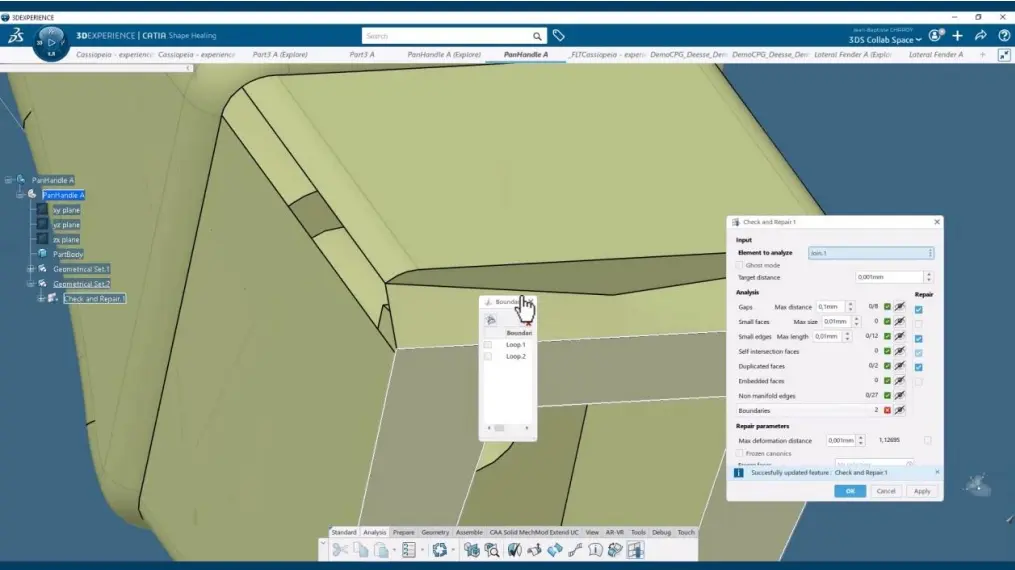Click the update/refresh cycle icon in toolbar
1015x570 pixels.
pyautogui.click(x=440, y=550)
